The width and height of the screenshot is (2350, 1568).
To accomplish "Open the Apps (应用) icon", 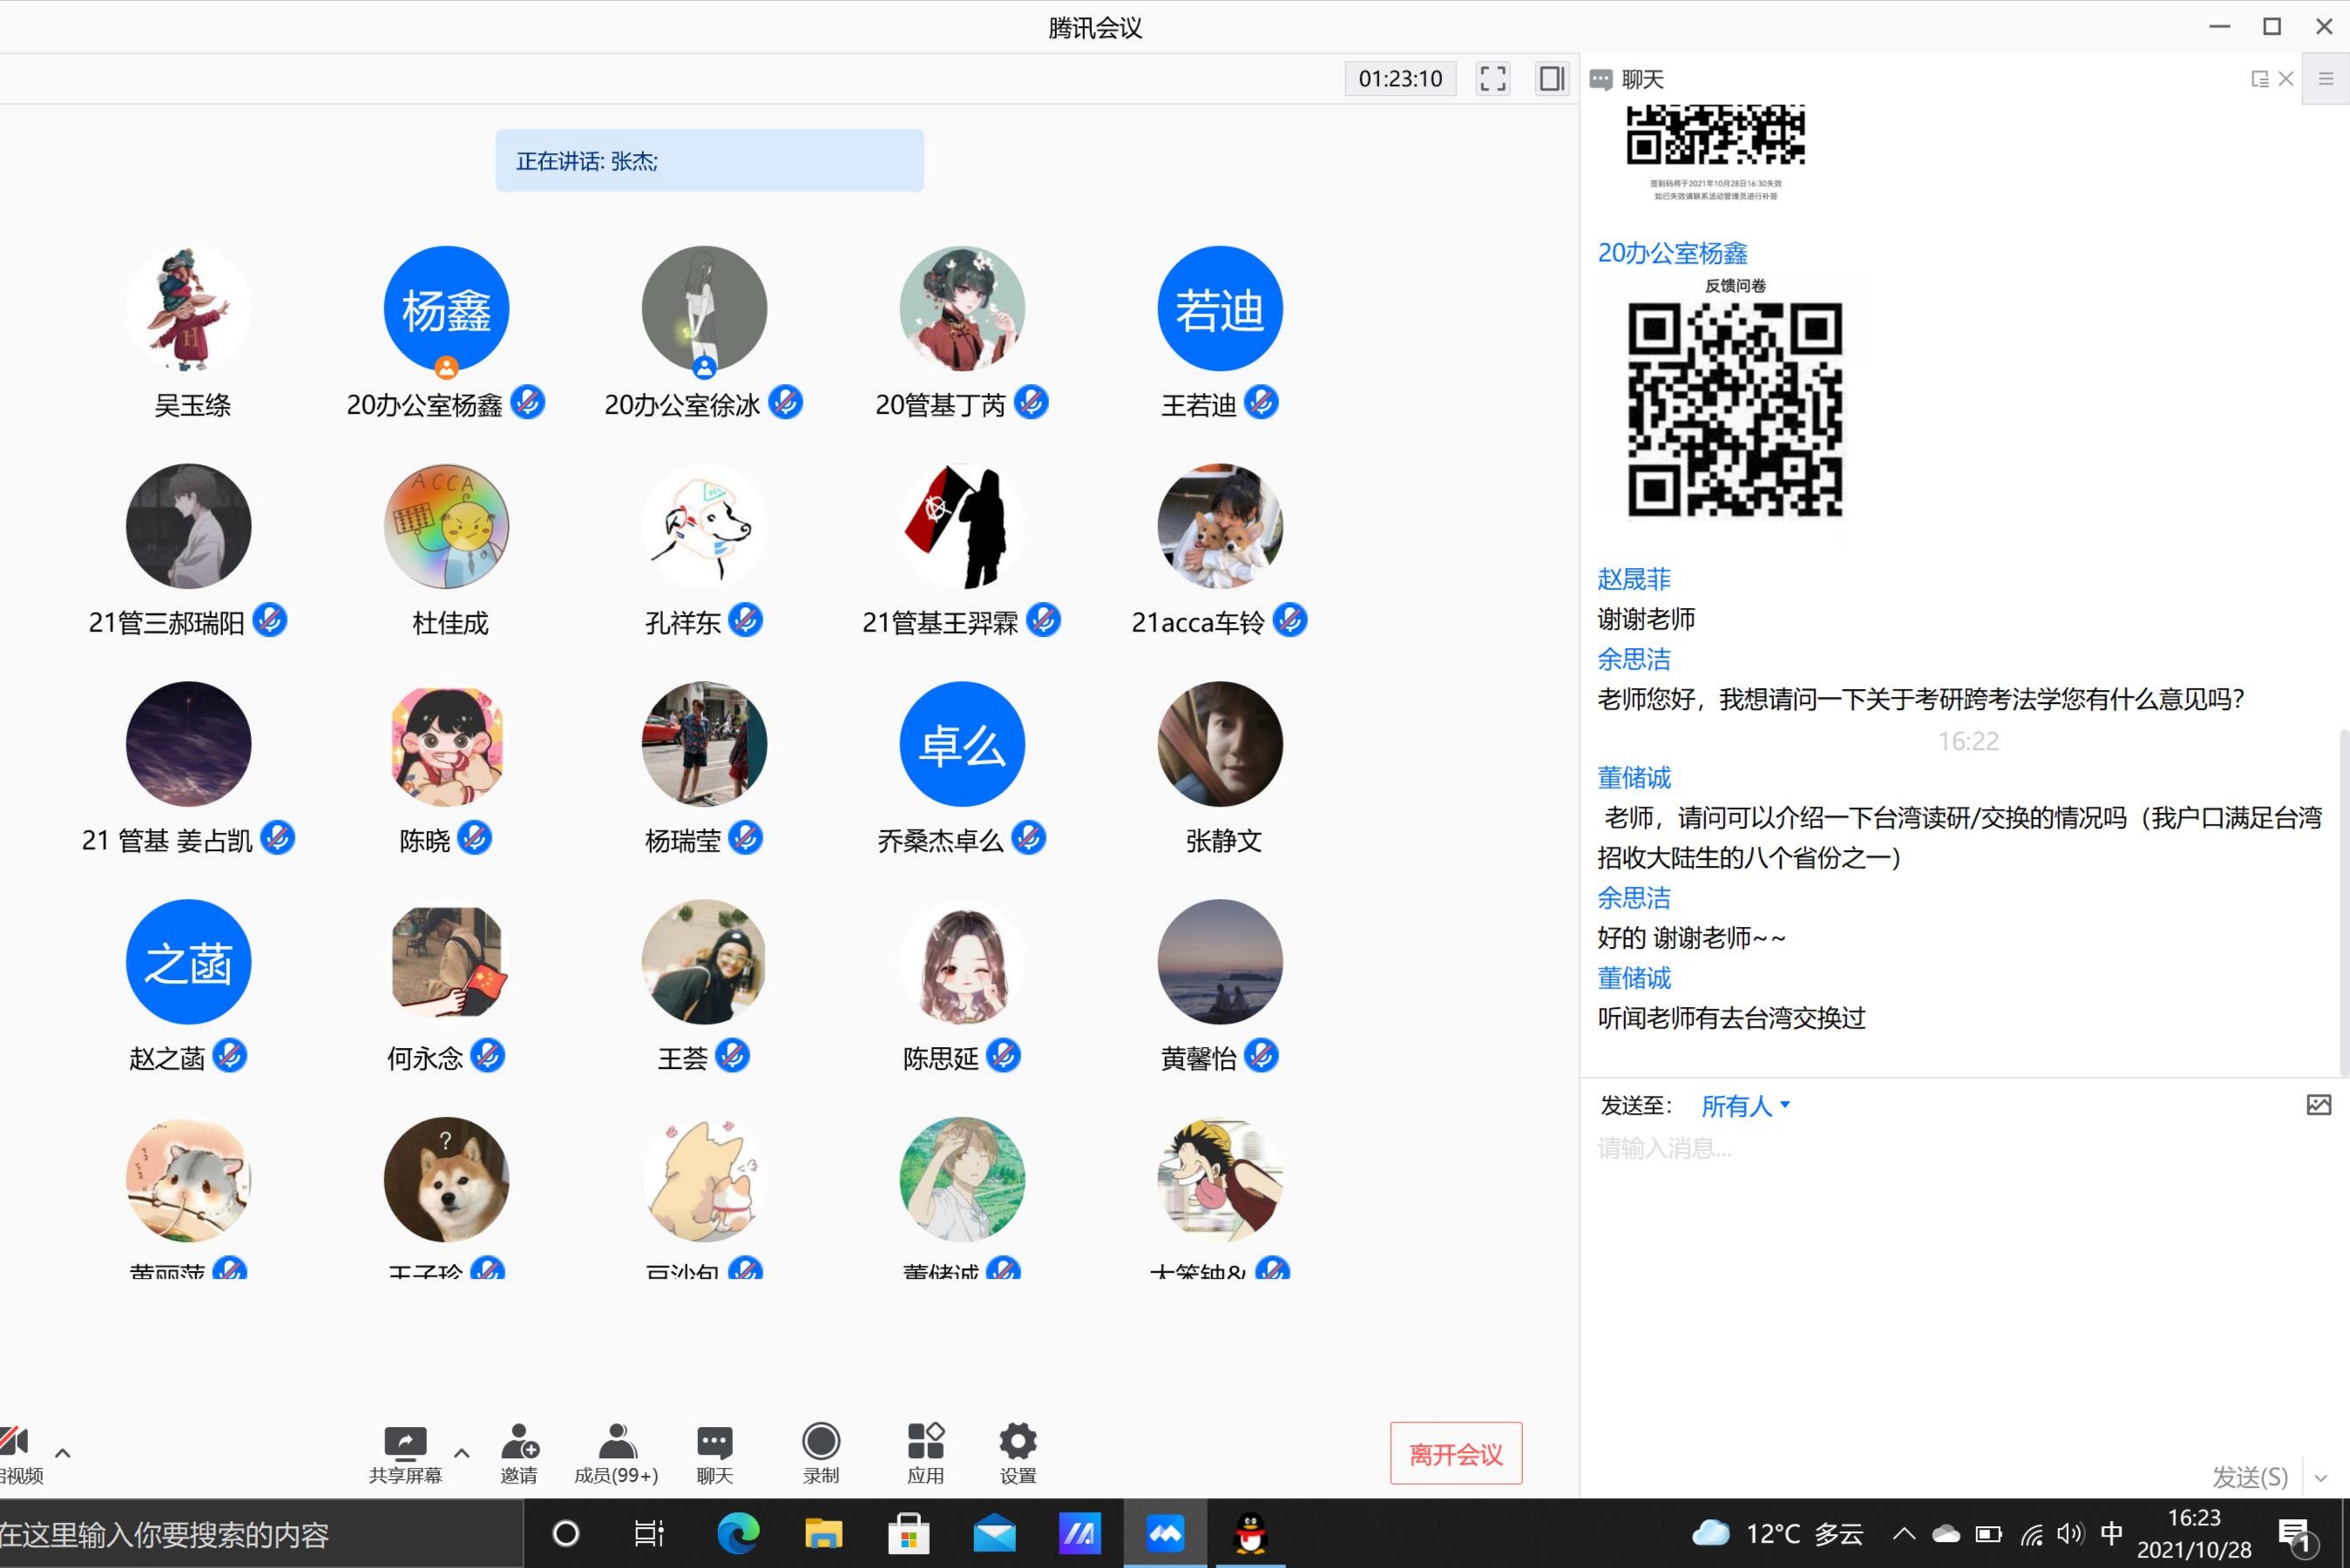I will click(x=925, y=1453).
